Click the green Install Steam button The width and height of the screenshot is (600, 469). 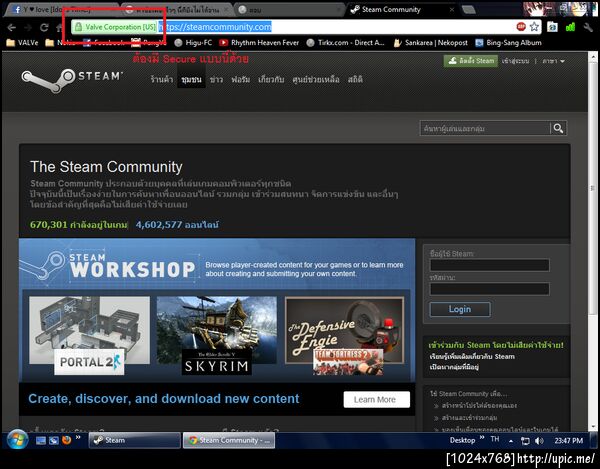click(471, 61)
